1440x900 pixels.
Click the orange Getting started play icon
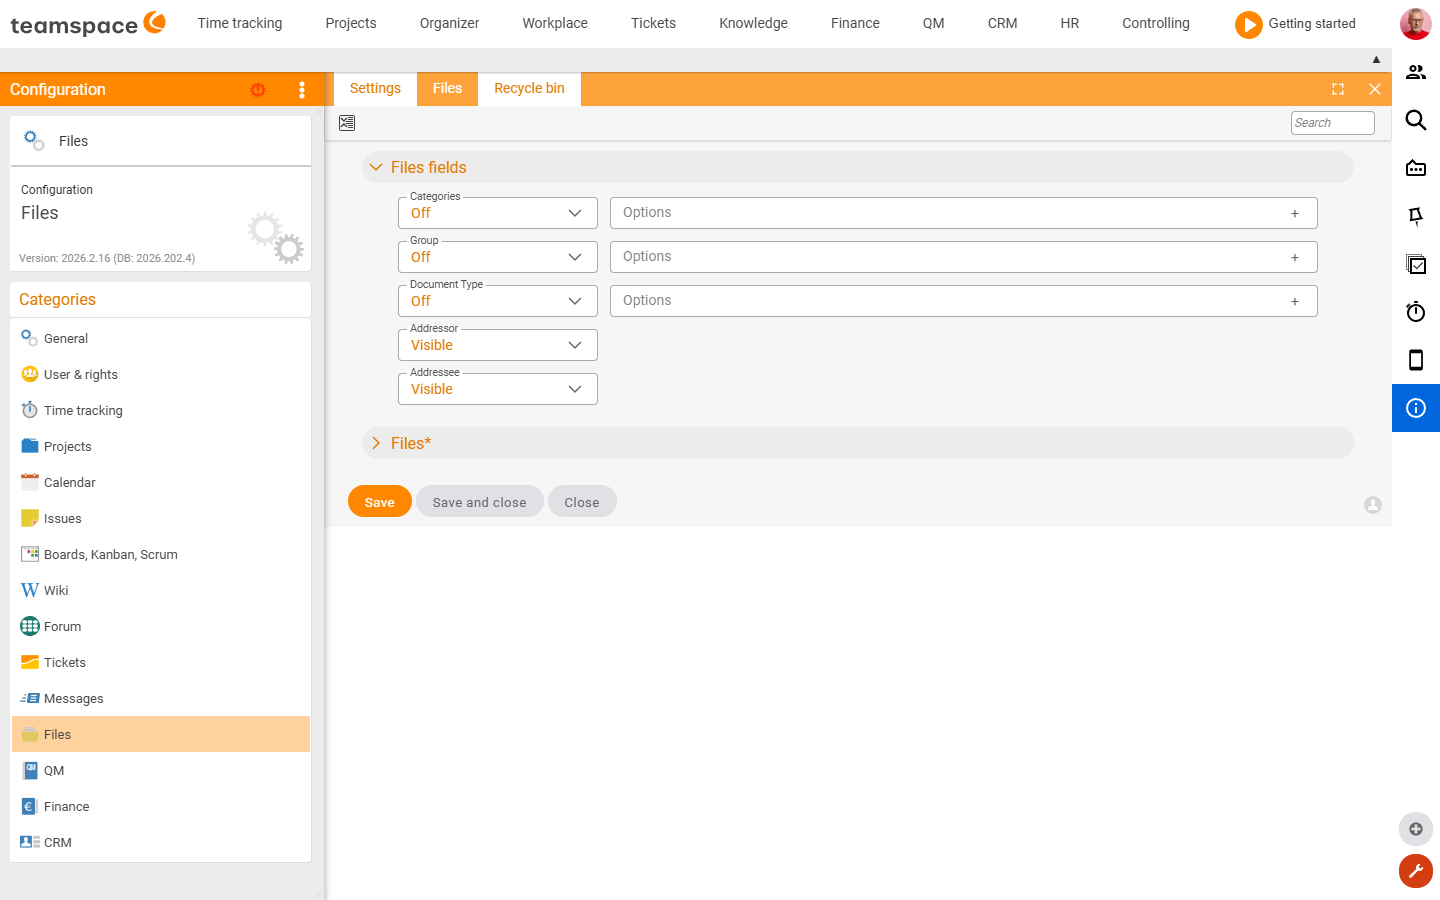point(1248,24)
